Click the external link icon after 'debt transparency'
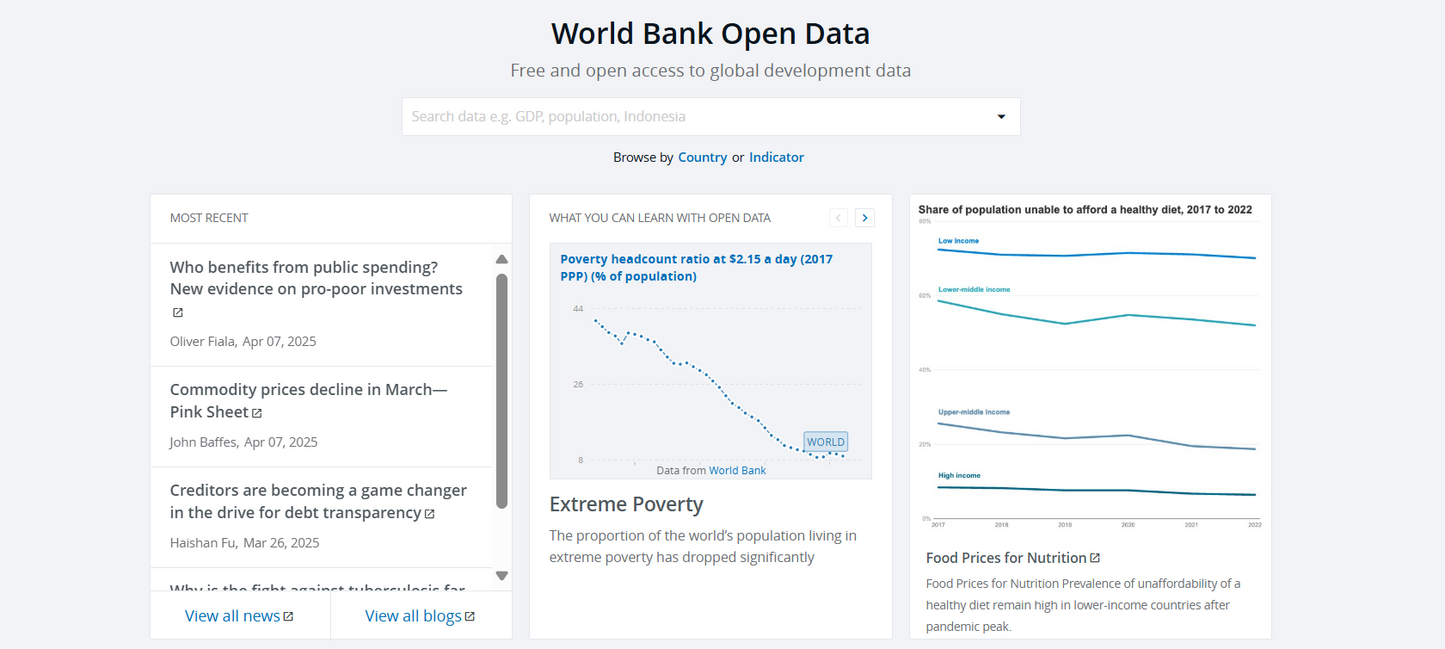The image size is (1445, 649). coord(430,513)
